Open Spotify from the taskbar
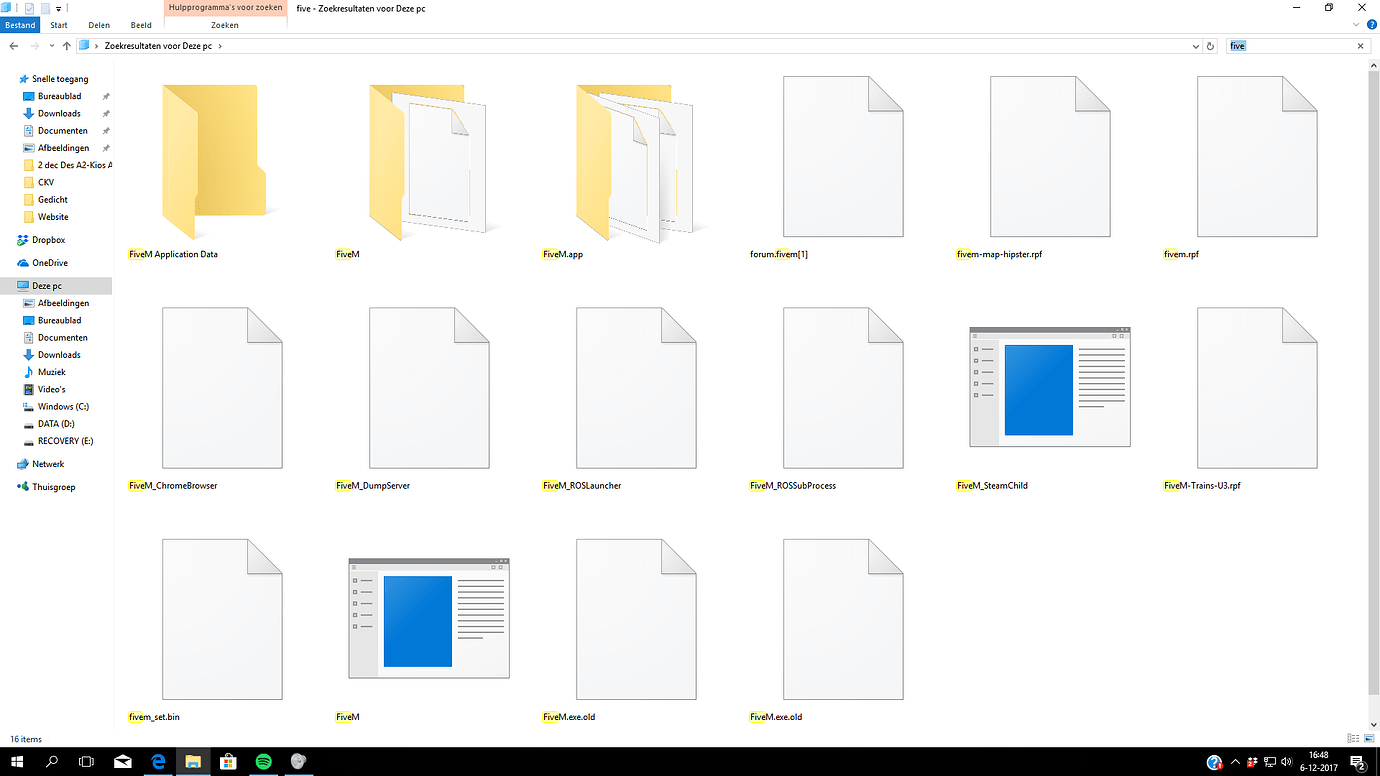 tap(263, 762)
